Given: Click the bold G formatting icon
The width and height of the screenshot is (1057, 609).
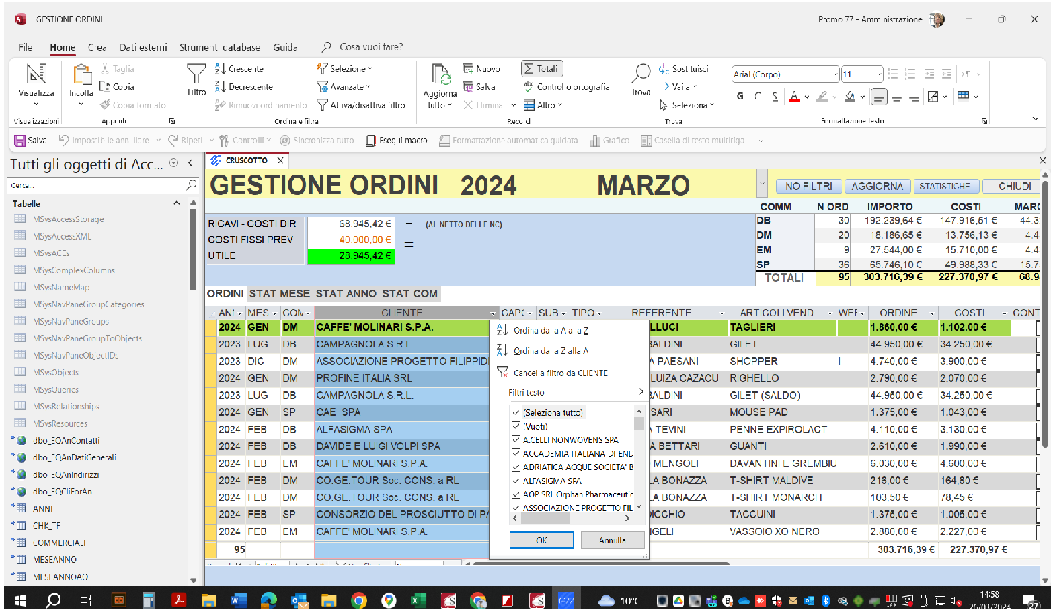Looking at the screenshot, I should tap(740, 96).
